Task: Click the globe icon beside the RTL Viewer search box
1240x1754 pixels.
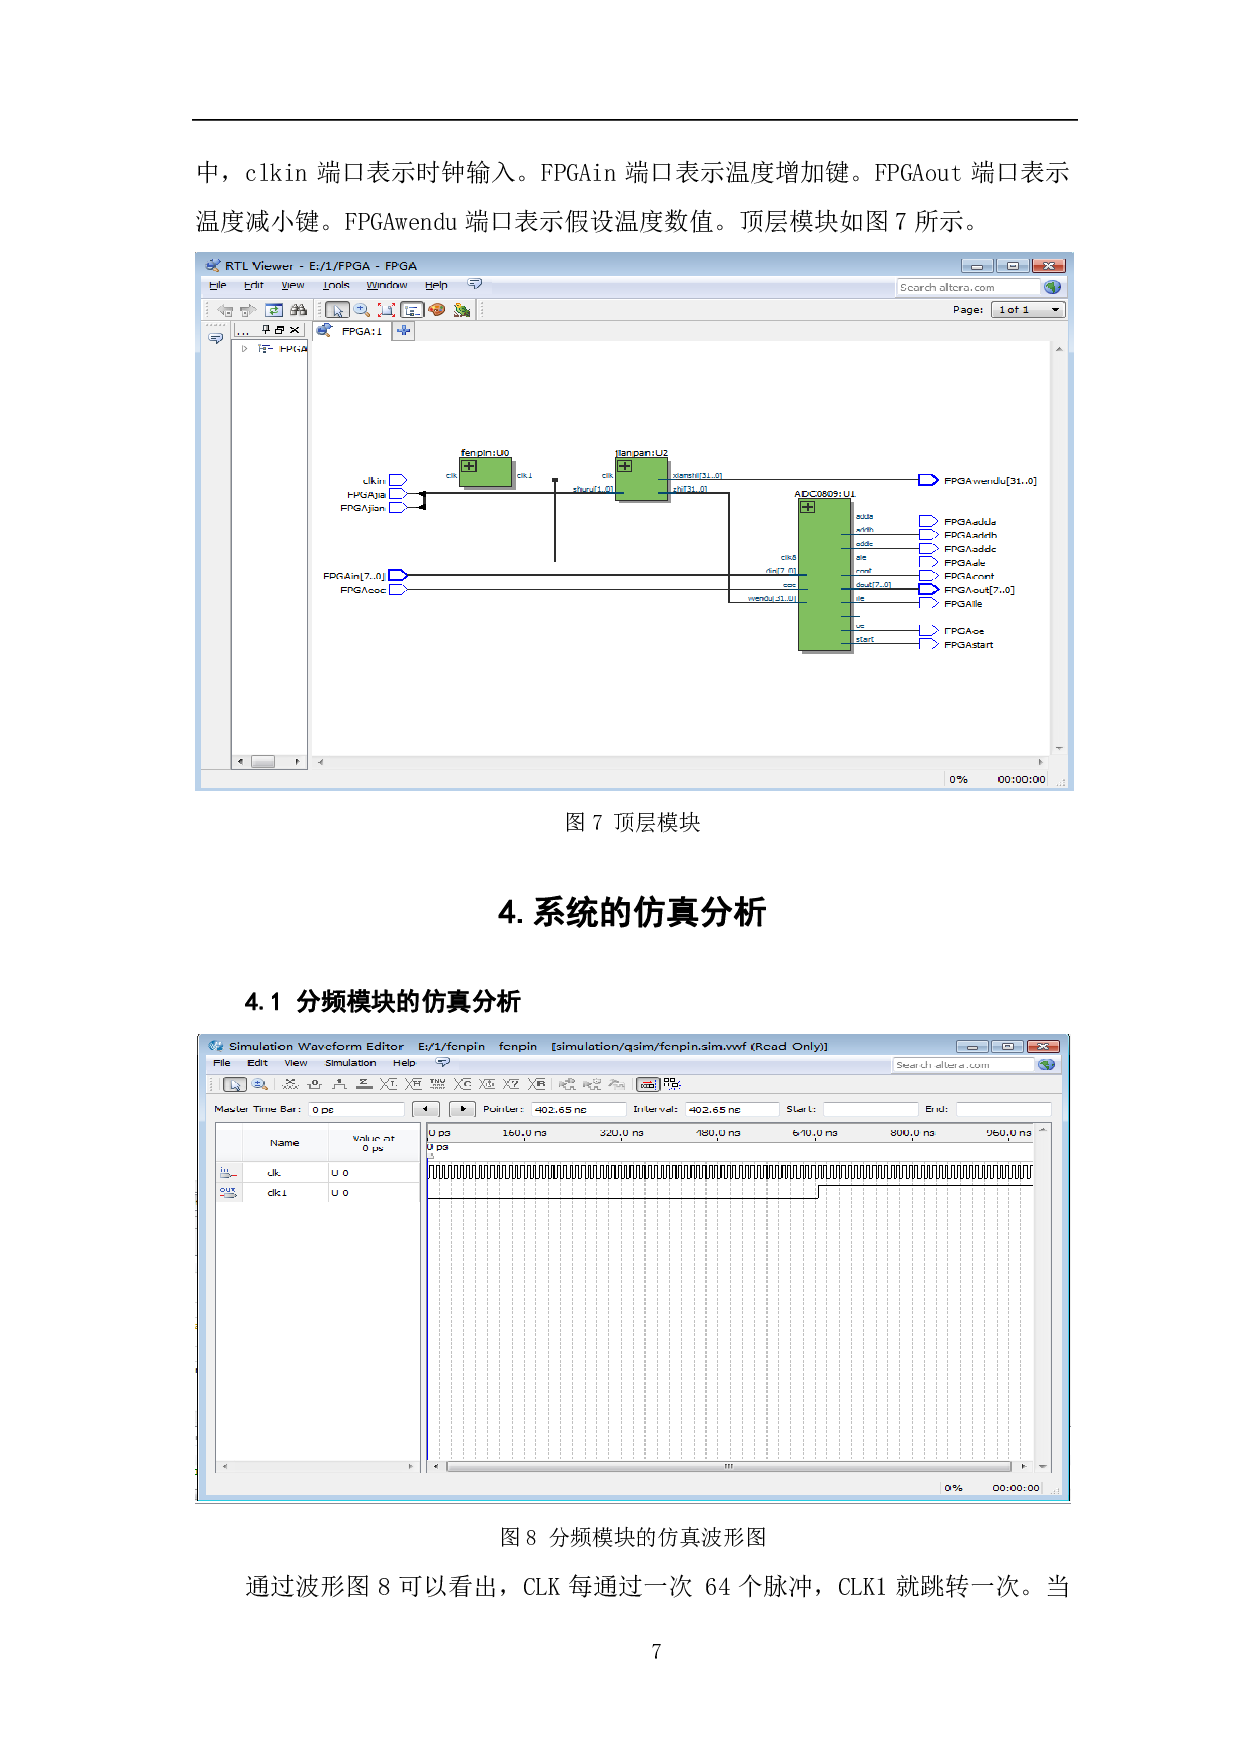Action: click(1051, 287)
